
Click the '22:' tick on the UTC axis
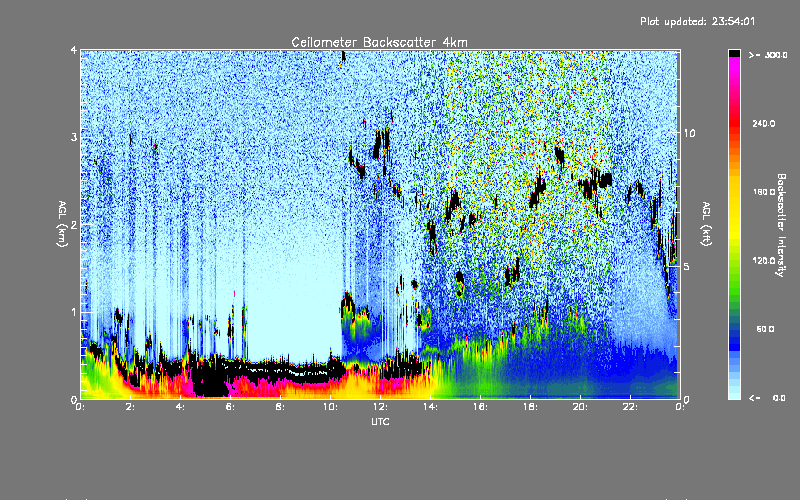click(x=631, y=407)
